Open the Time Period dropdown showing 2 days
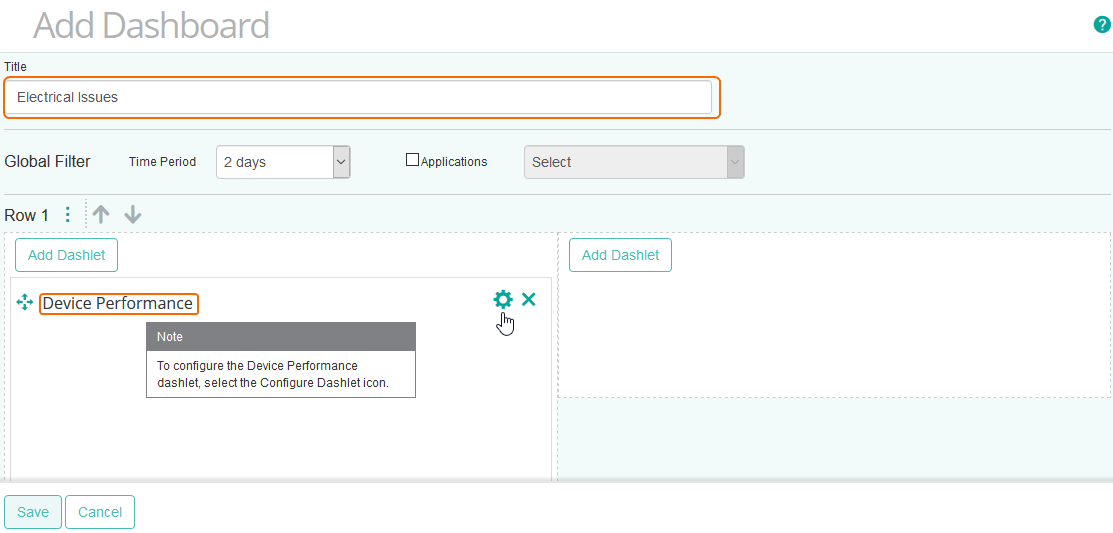 [283, 162]
